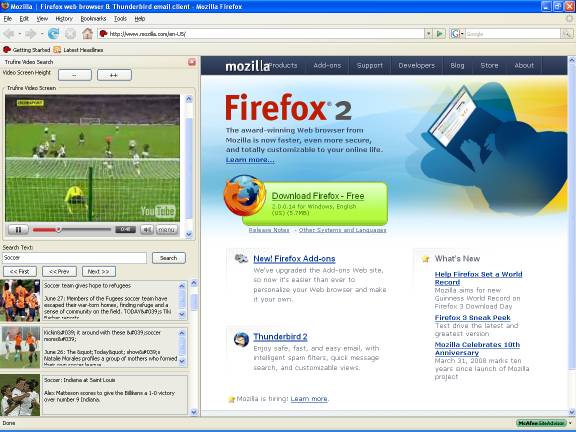Reload the page with the refresh icon
Viewport: 576px width, 432px height.
(53, 34)
